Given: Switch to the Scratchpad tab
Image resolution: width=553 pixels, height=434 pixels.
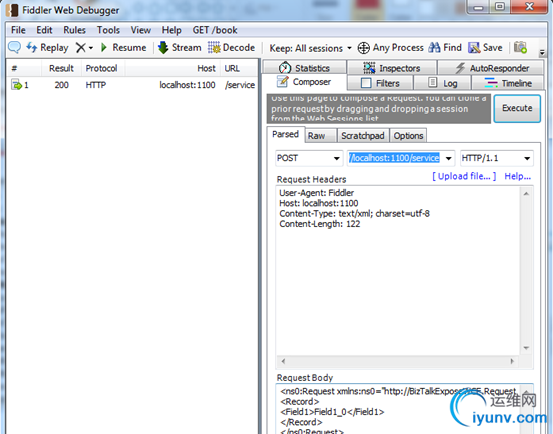Looking at the screenshot, I should point(363,136).
